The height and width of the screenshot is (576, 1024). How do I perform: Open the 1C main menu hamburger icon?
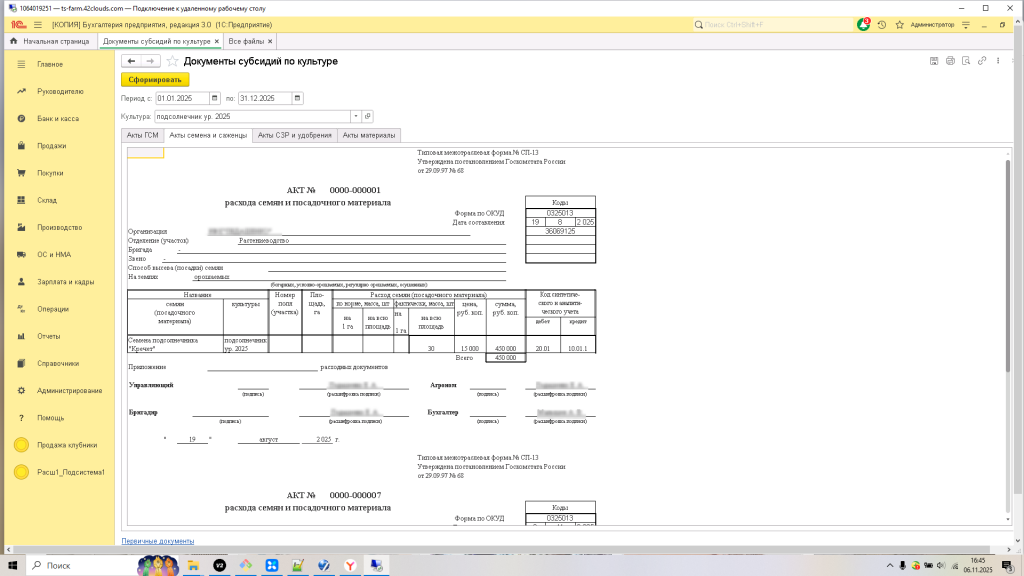pyautogui.click(x=37, y=24)
